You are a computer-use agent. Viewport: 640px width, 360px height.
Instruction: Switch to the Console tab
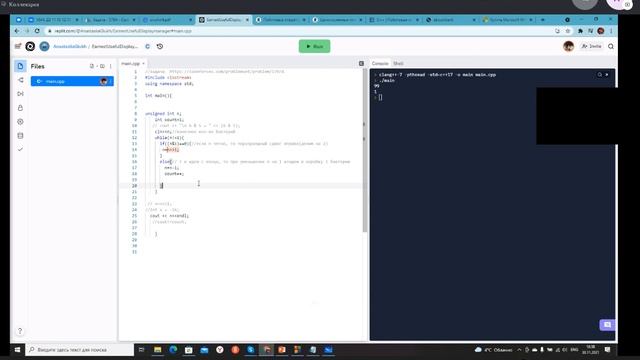pyautogui.click(x=380, y=64)
